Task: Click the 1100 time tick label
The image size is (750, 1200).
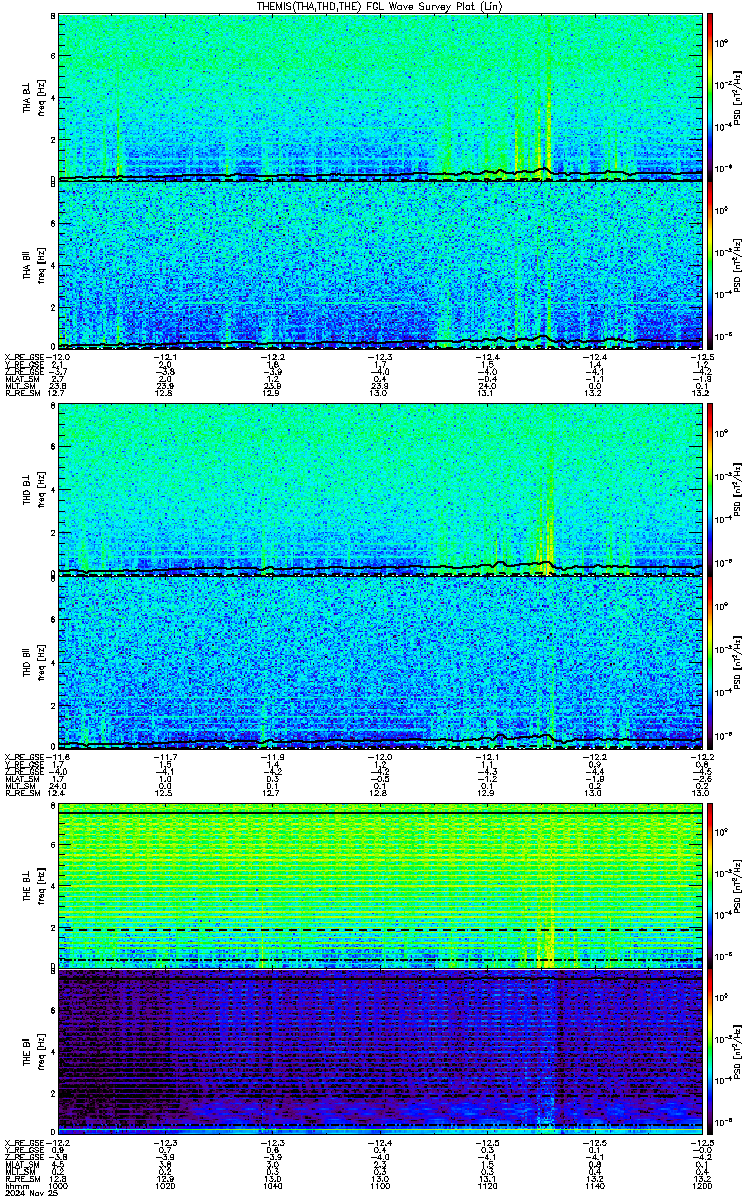Action: tap(380, 1186)
